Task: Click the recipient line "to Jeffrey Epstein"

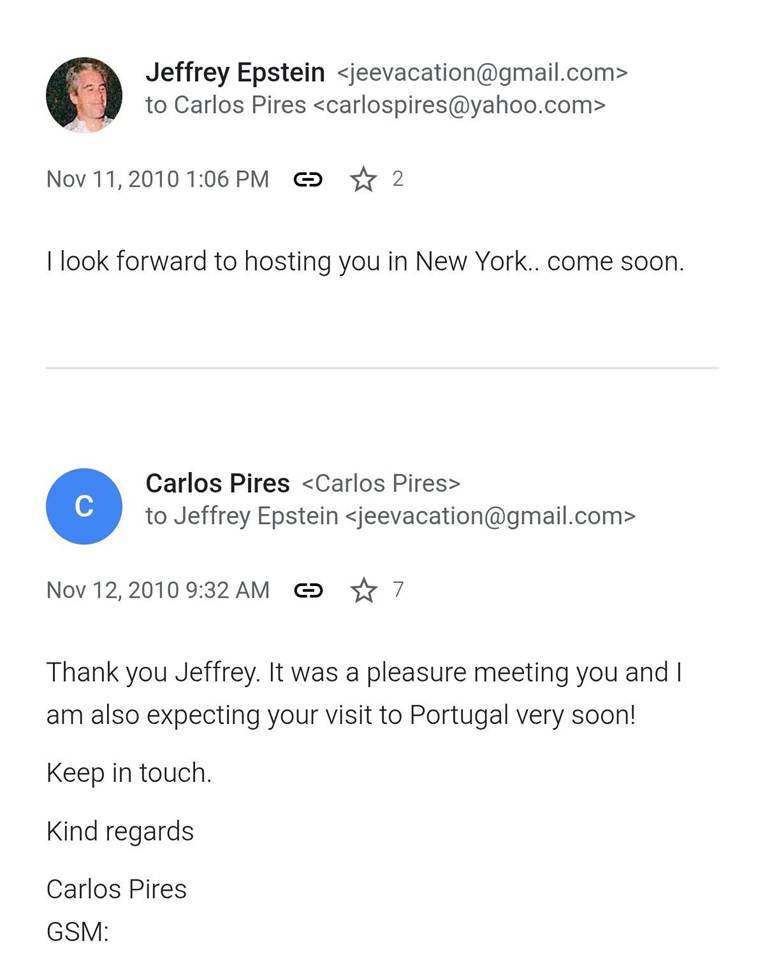Action: click(x=242, y=517)
